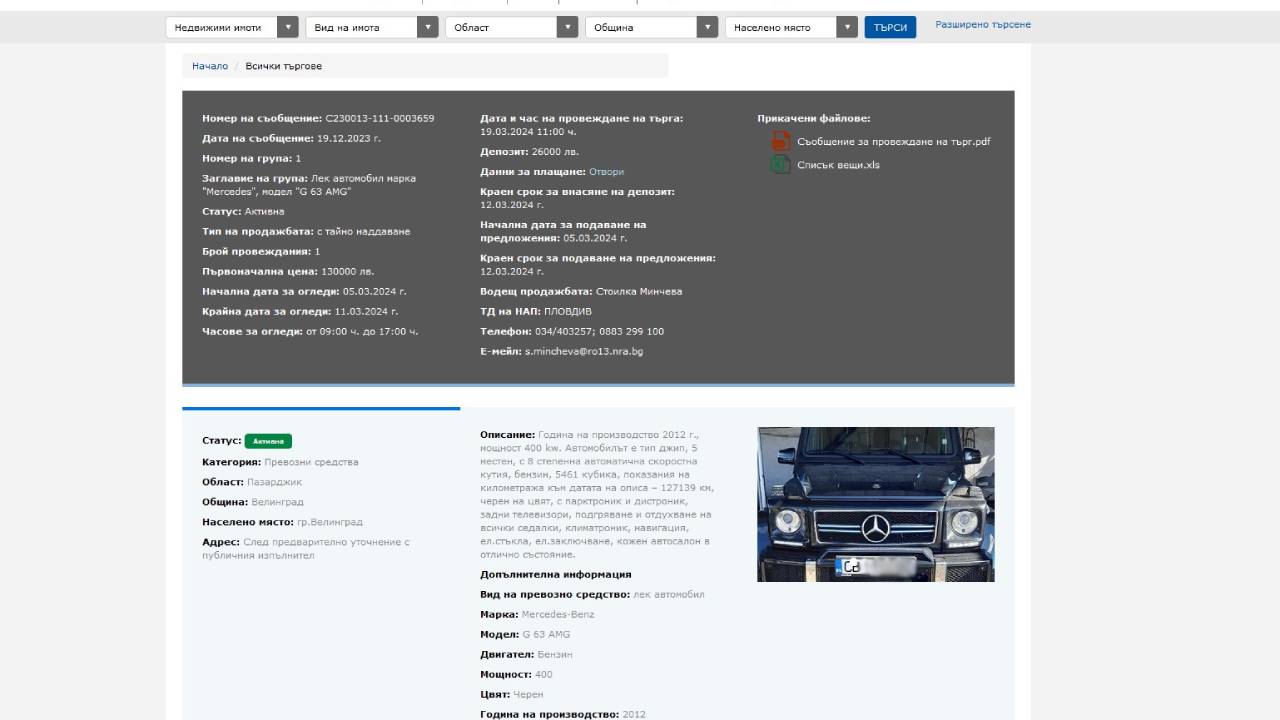Click the arrow icon on Вид на имота selector
Screen dimensions: 1280x720
click(x=428, y=27)
